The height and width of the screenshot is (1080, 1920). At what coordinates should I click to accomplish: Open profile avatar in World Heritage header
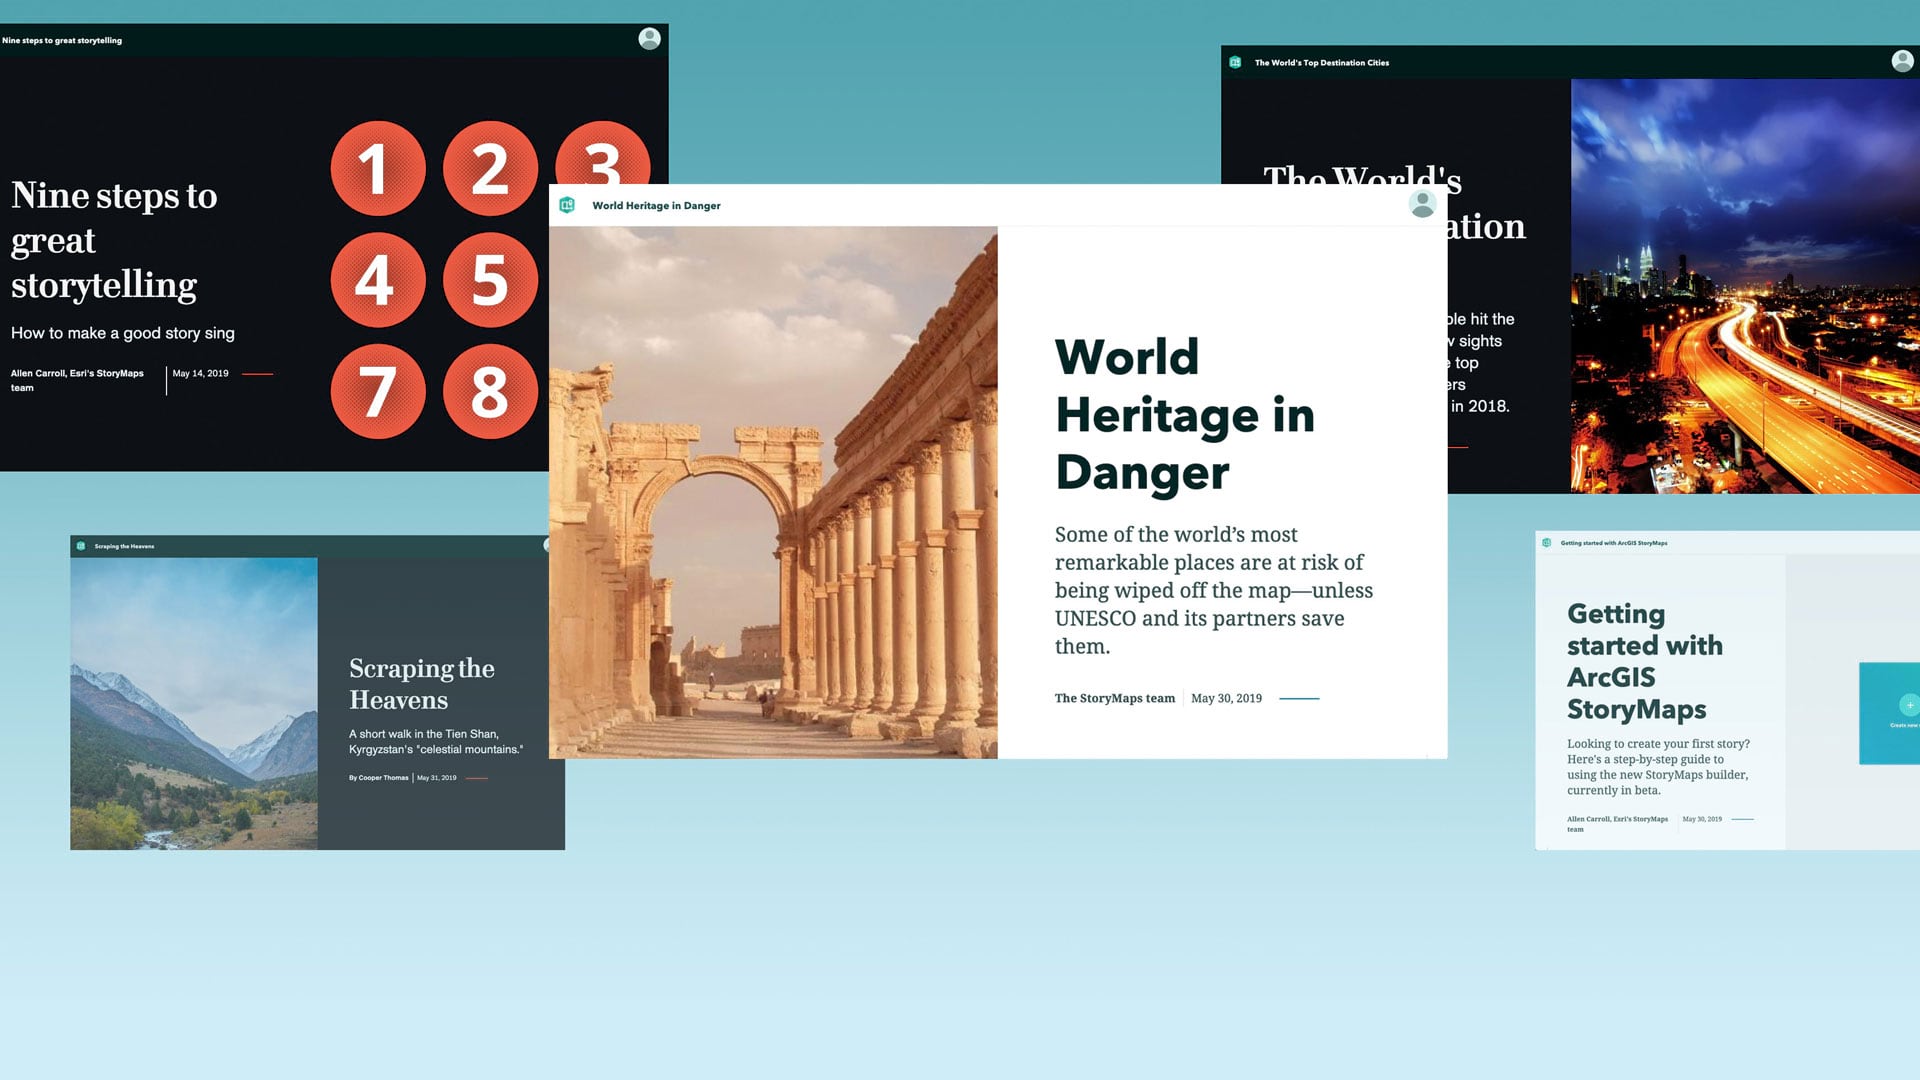tap(1422, 204)
